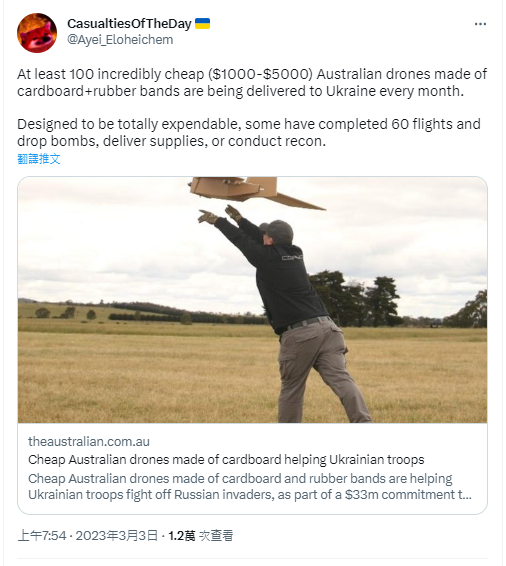Open the cardboard drone launch photo

point(252,300)
